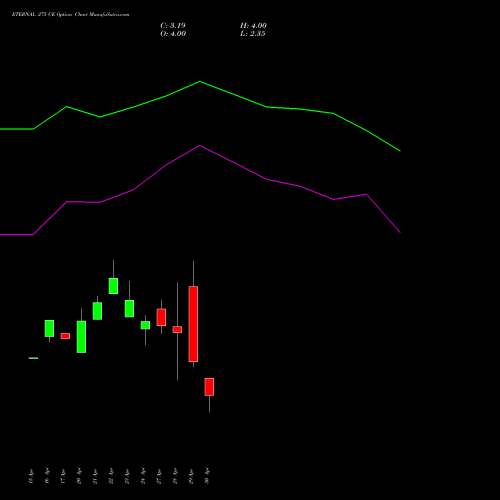Image resolution: width=500 pixels, height=500 pixels.
Task: Select the long-wick red candle for 28 Apr
Action: [x=177, y=329]
